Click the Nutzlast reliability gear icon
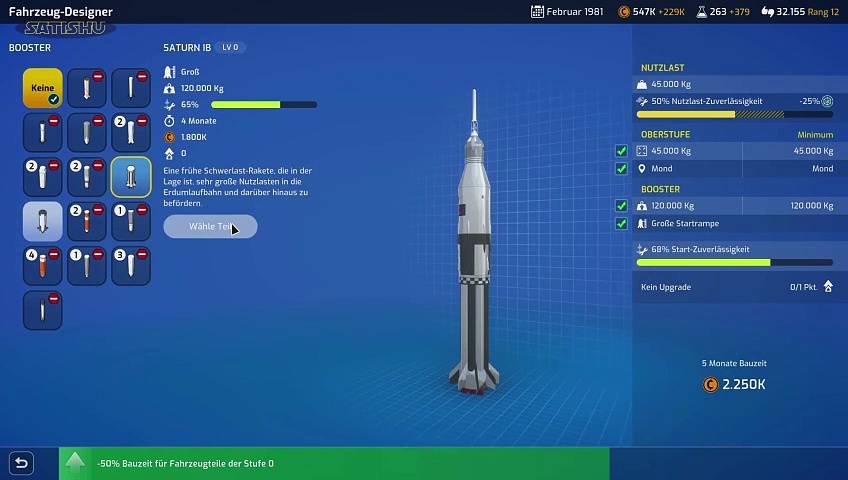This screenshot has width=848, height=480. click(827, 102)
